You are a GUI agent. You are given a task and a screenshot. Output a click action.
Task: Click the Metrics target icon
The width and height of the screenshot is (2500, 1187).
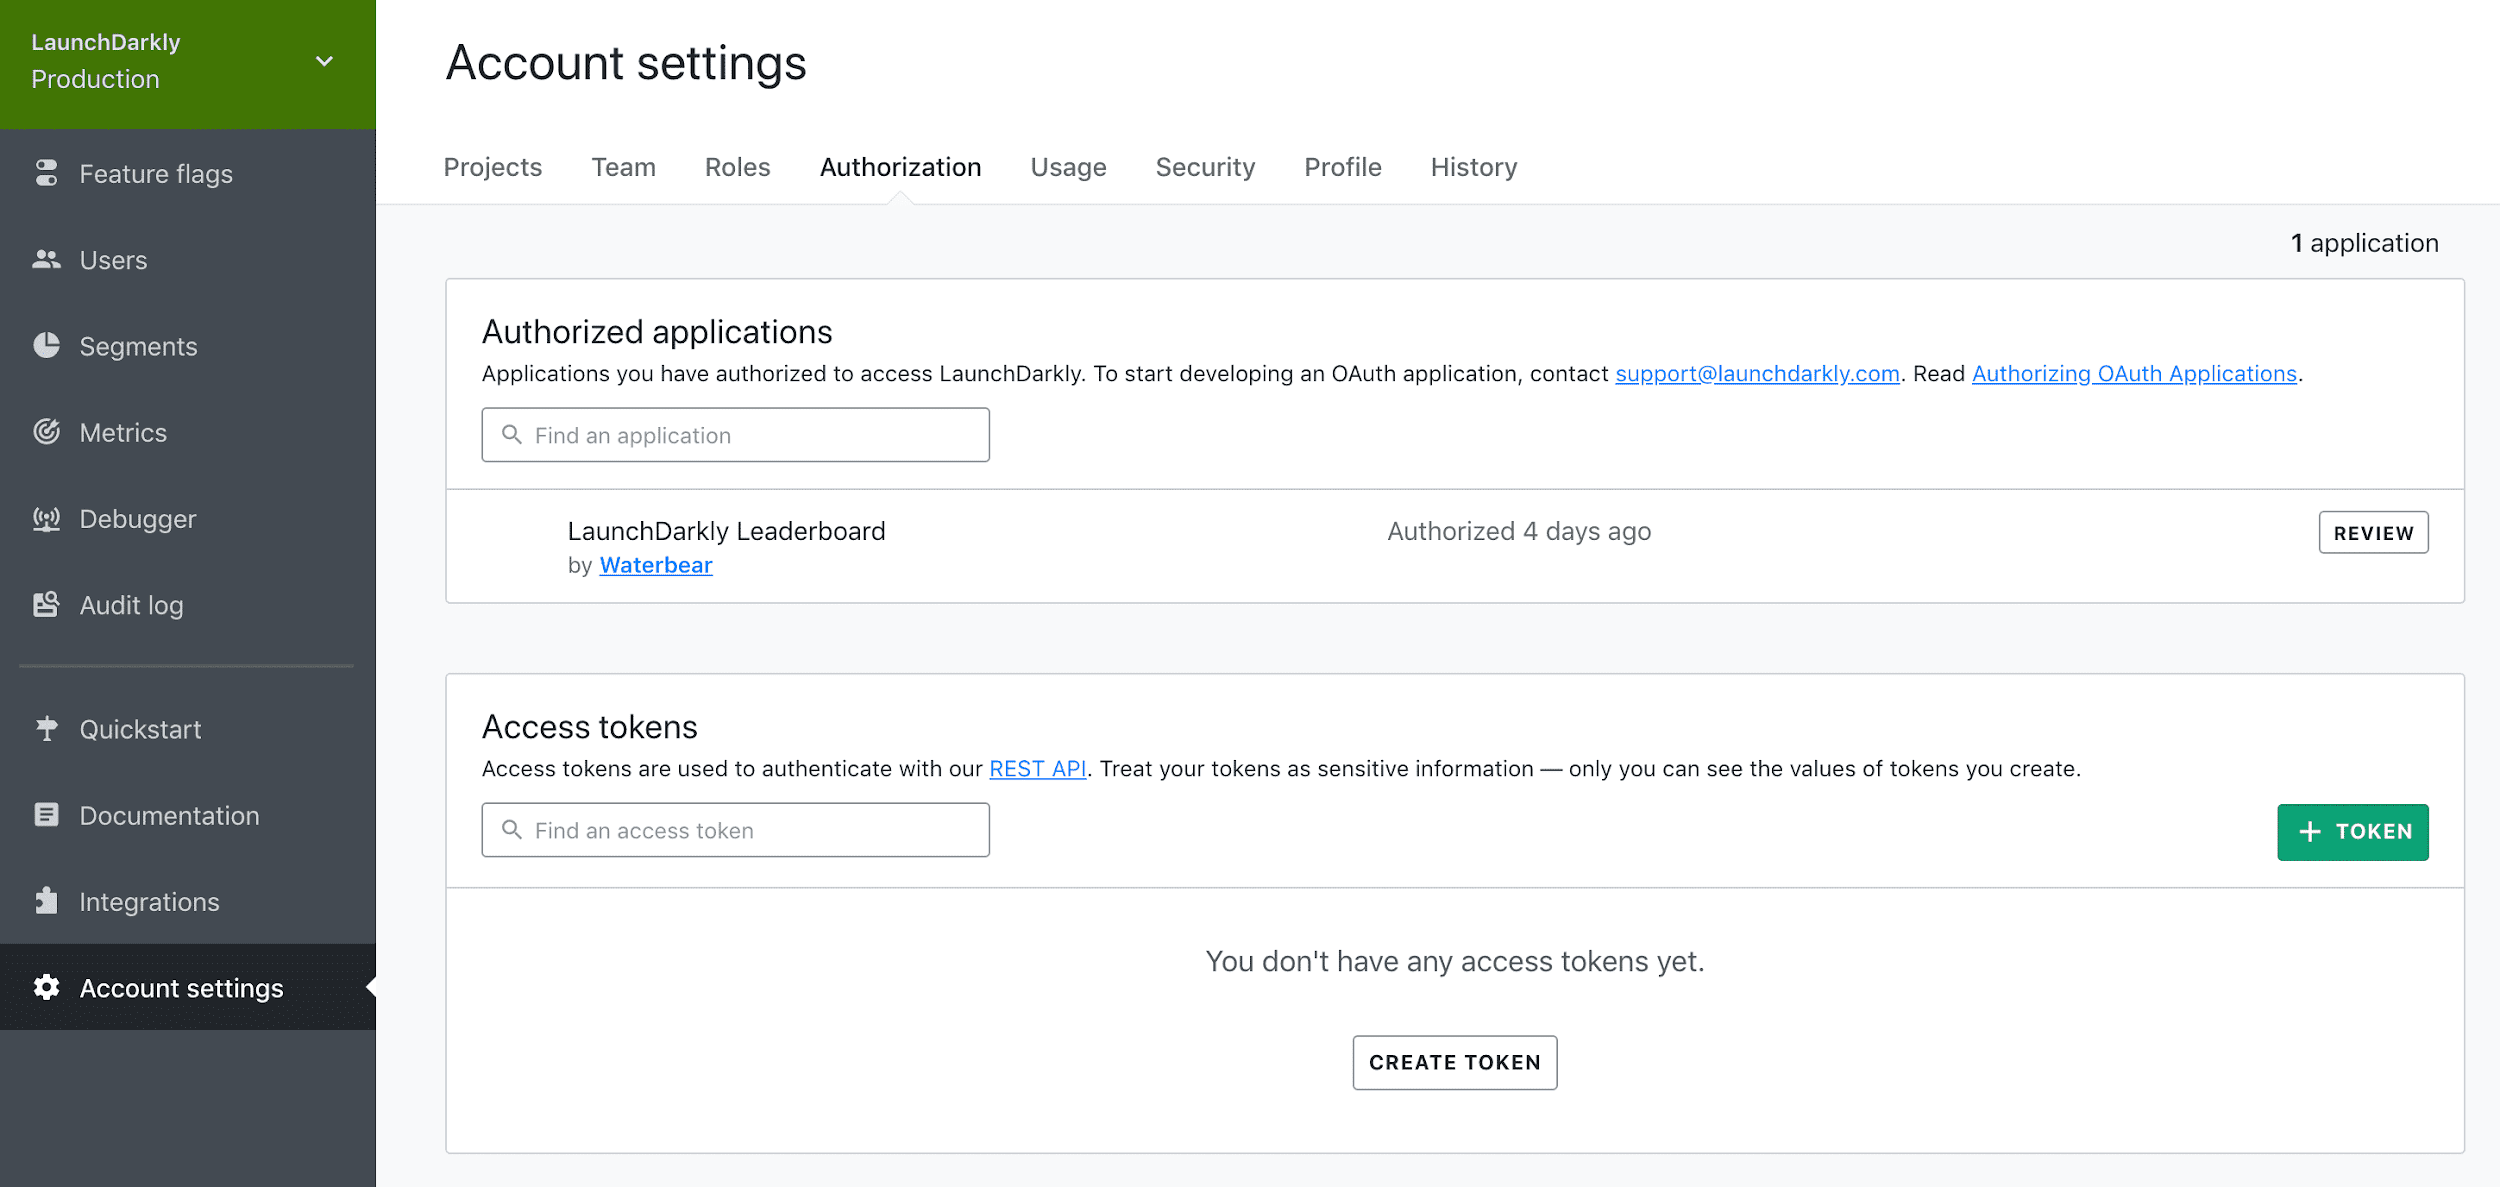(46, 432)
